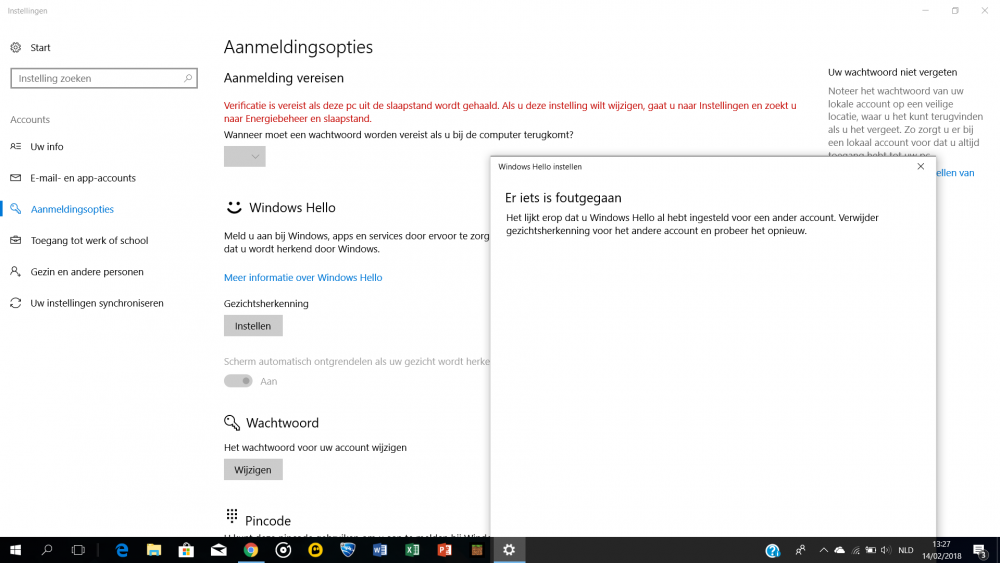Open 'Toegang tot werk of school'

click(89, 240)
